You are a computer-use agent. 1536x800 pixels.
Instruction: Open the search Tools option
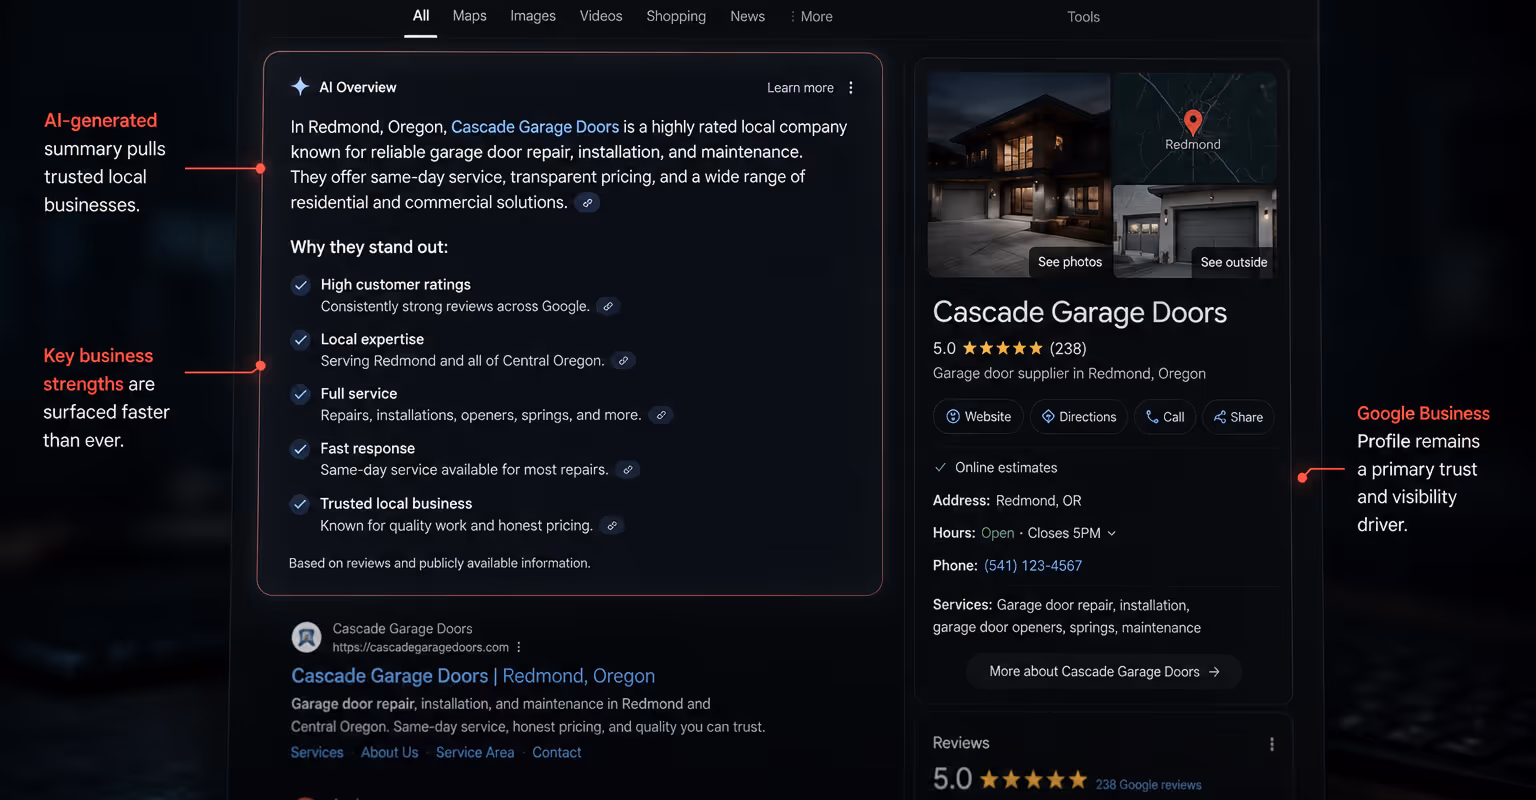pyautogui.click(x=1083, y=17)
